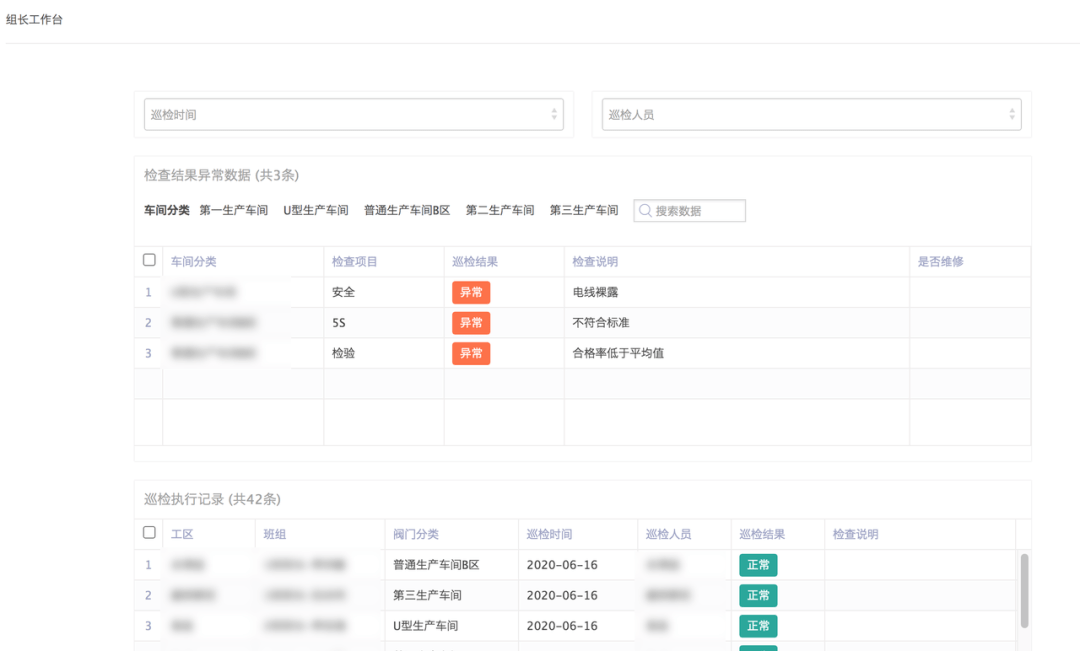Toggle select-all checkbox in 异常数据 table
Viewport: 1080px width, 651px height.
(149, 260)
